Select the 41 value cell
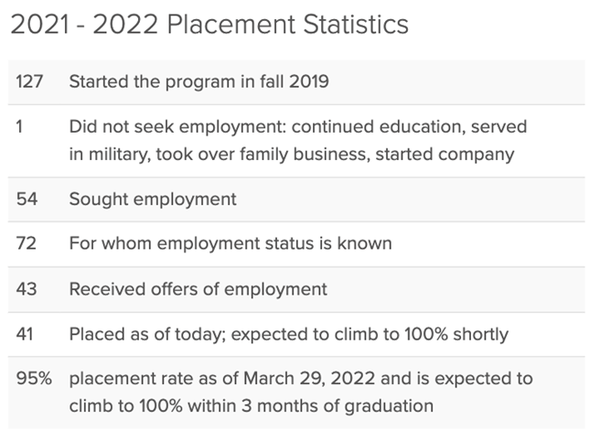The image size is (600, 441). [24, 334]
